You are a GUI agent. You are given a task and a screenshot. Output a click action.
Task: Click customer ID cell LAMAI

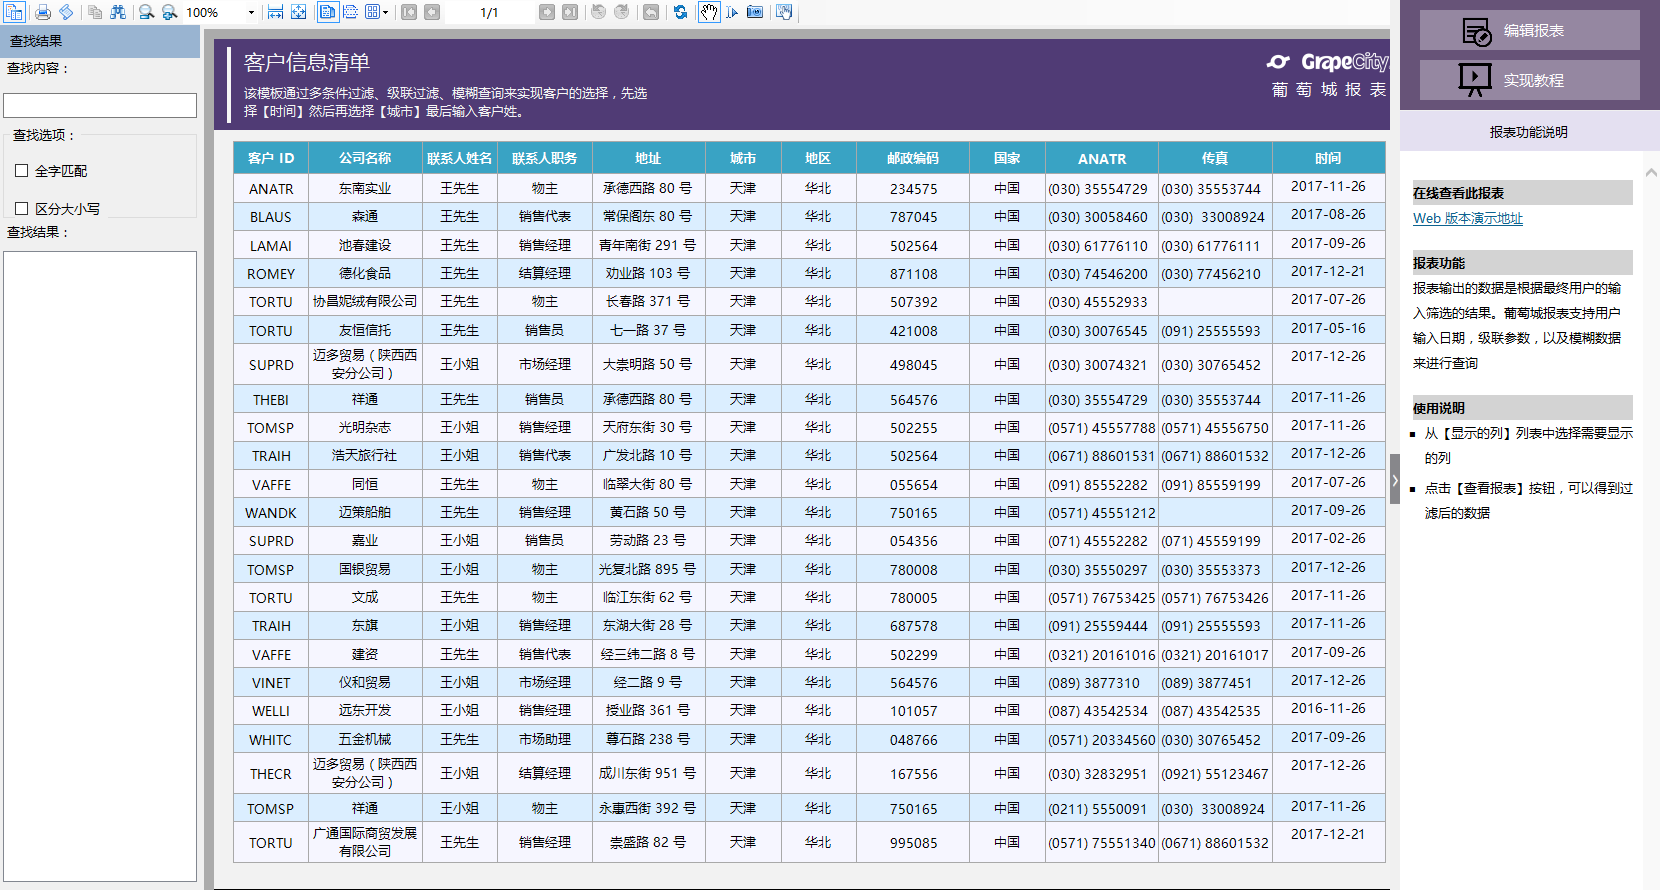(x=271, y=245)
